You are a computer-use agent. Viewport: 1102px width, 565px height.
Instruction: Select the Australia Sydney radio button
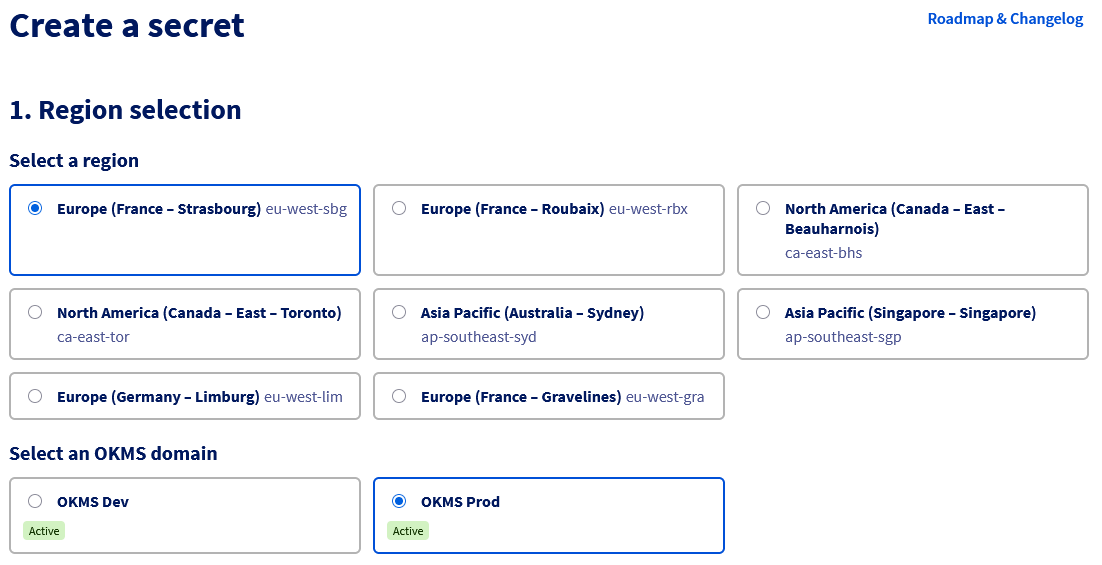pyautogui.click(x=399, y=312)
